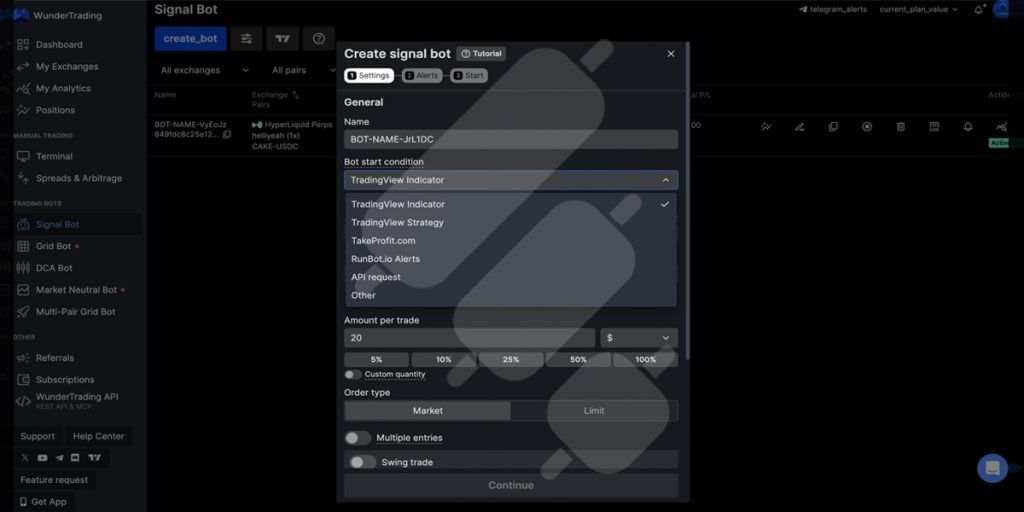Go to the Alerts step tab

pyautogui.click(x=423, y=76)
